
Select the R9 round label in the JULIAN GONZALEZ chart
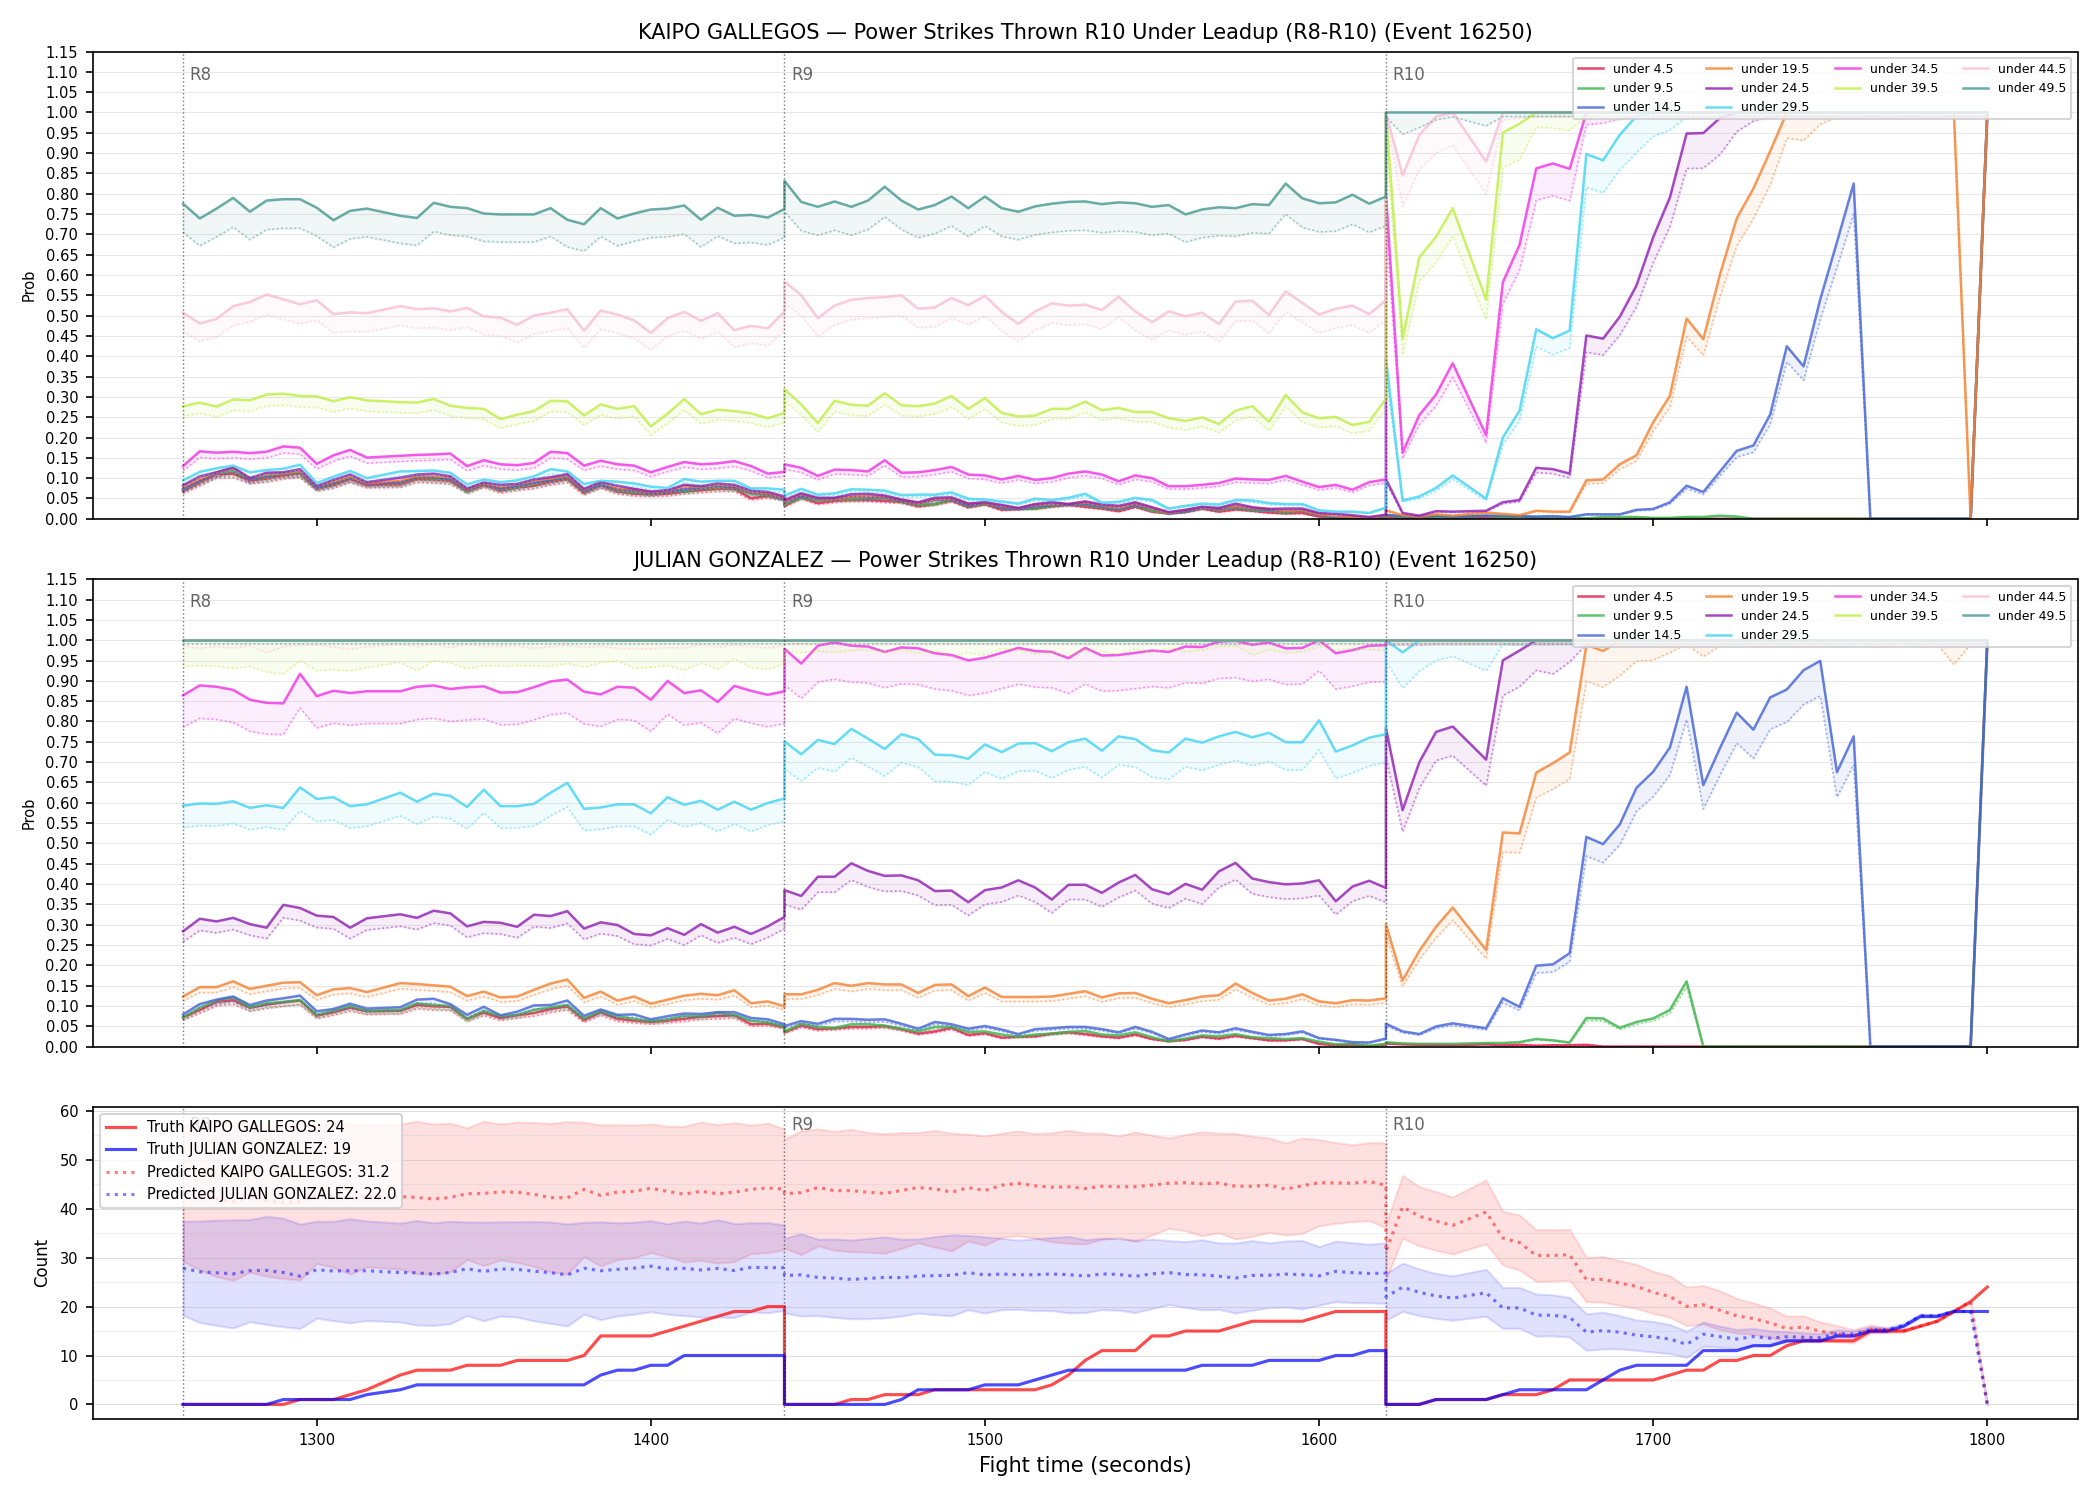click(x=802, y=602)
